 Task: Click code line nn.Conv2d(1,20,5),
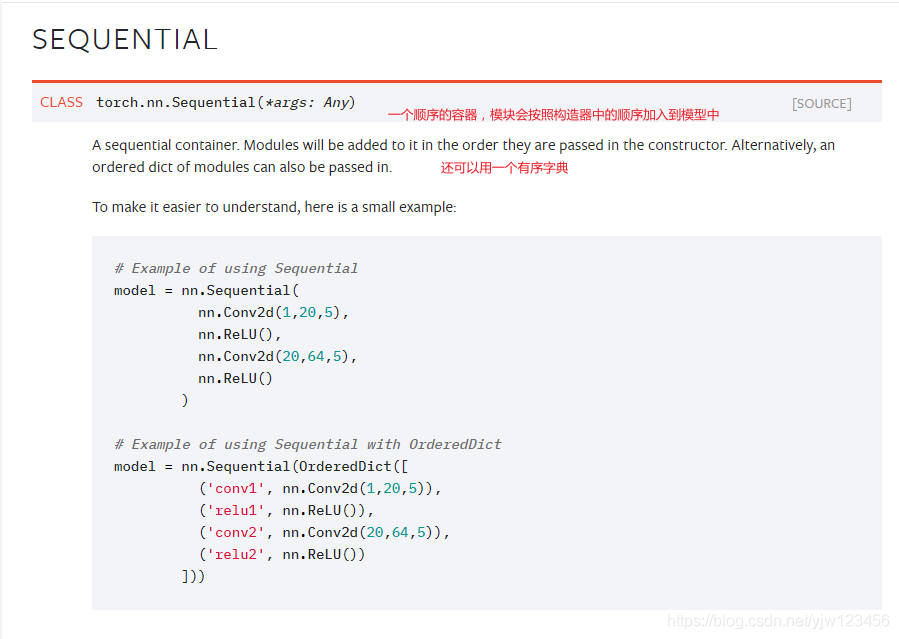pos(273,312)
